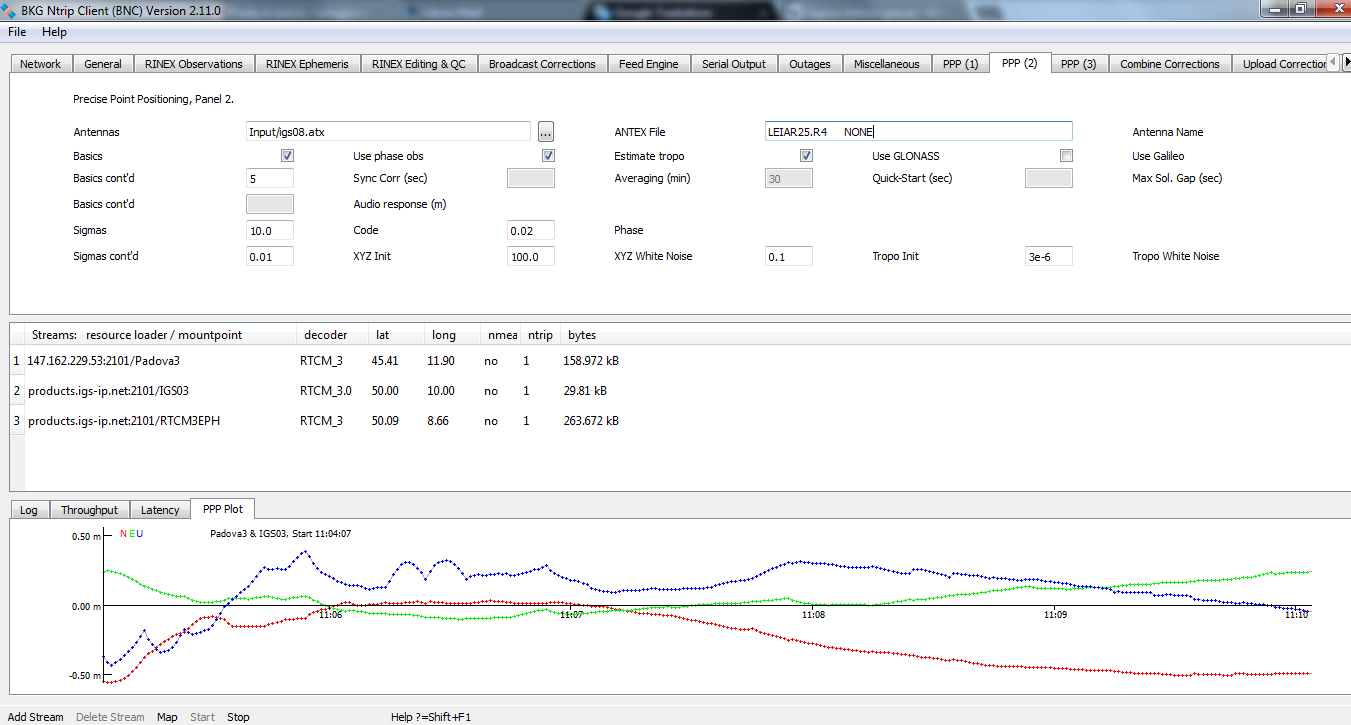Open the Latency tab
This screenshot has width=1351, height=725.
[x=160, y=510]
